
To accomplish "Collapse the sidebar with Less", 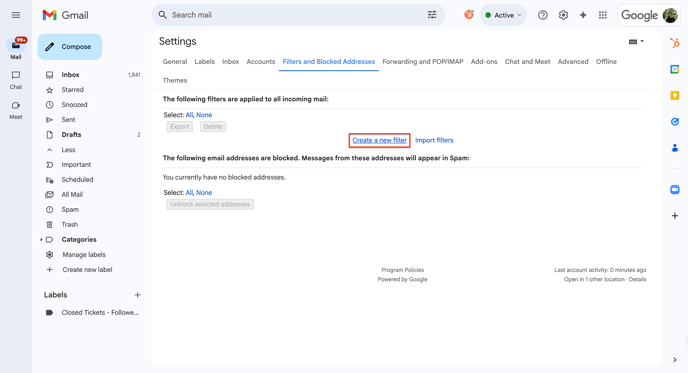I will tap(68, 150).
